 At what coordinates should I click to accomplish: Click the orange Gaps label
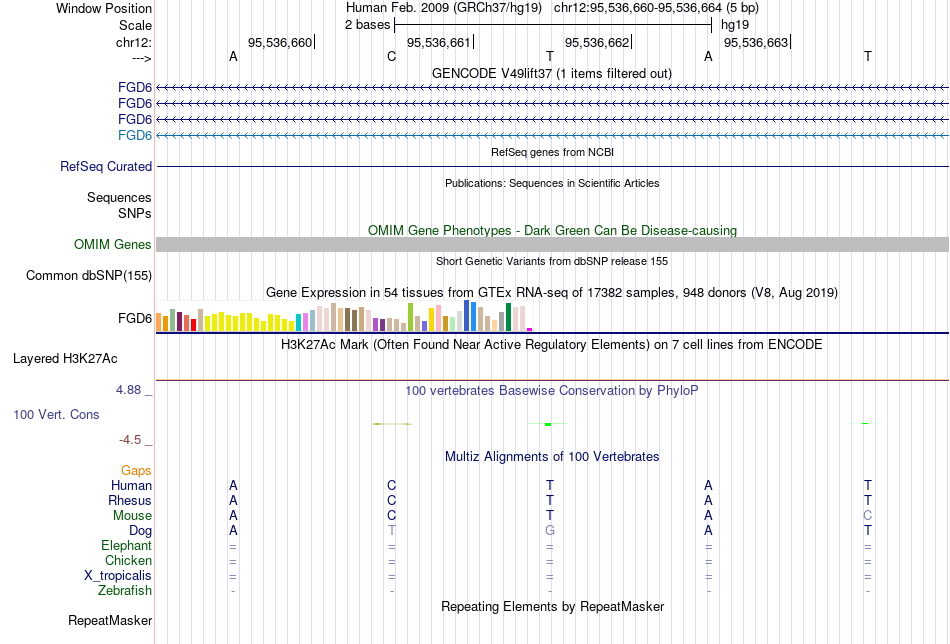click(136, 470)
